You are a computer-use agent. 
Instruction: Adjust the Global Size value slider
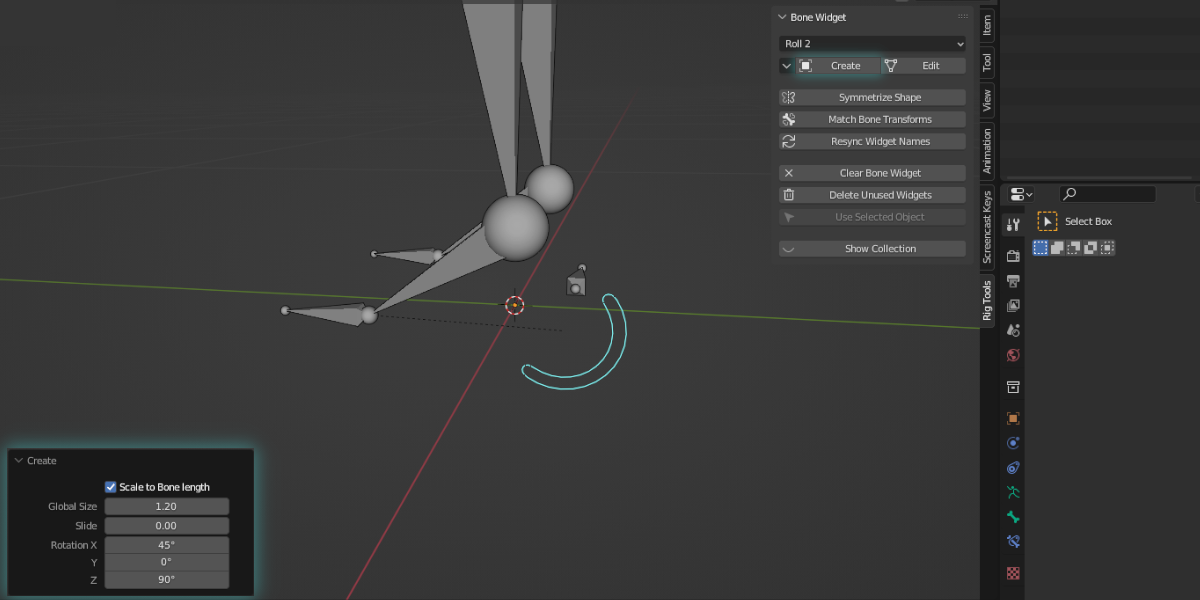(x=166, y=506)
